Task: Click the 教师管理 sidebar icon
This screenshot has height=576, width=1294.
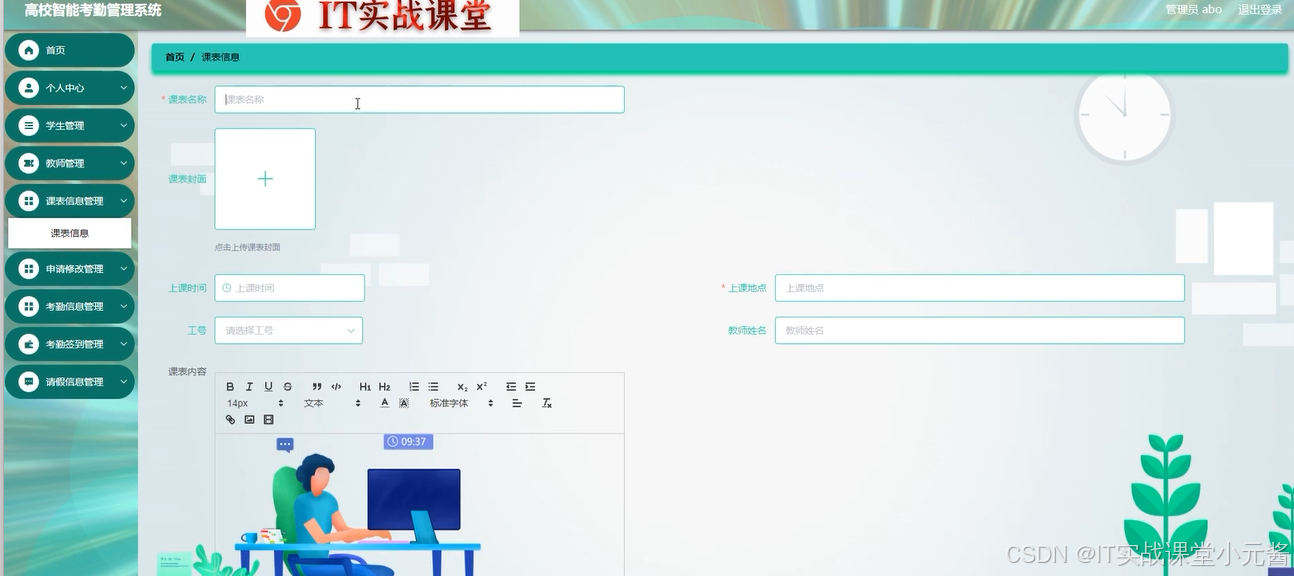Action: 29,163
